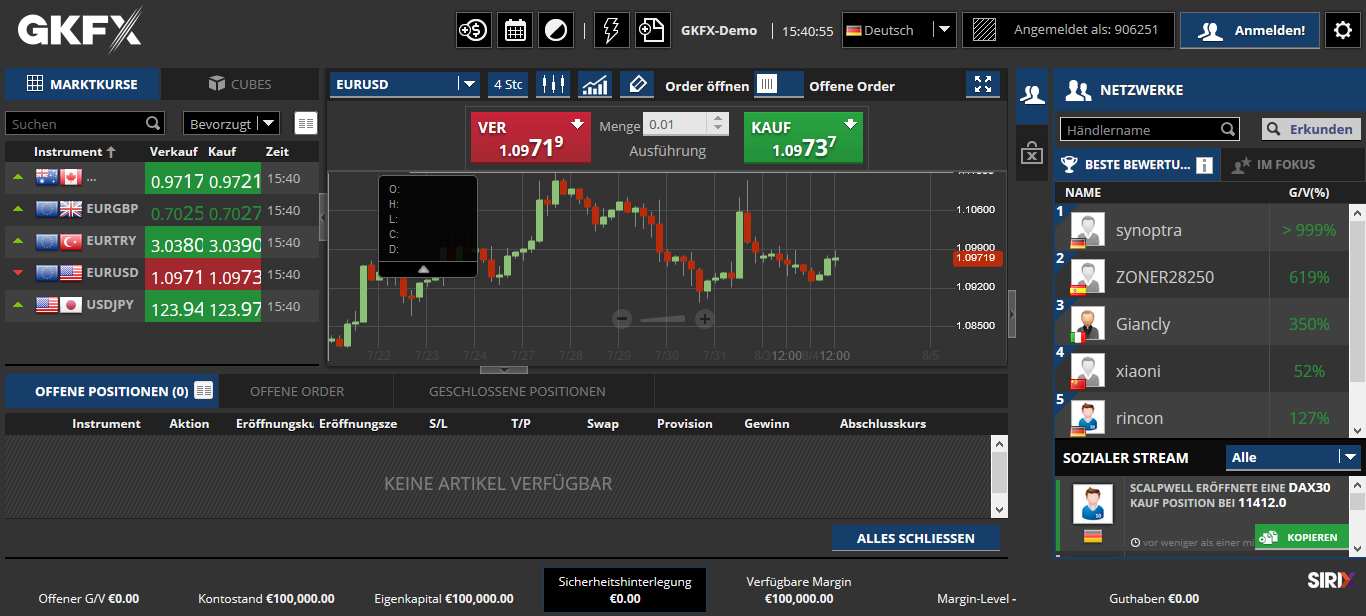The image size is (1366, 616).
Task: Click the Instrument column sort arrow
Action: (111, 152)
